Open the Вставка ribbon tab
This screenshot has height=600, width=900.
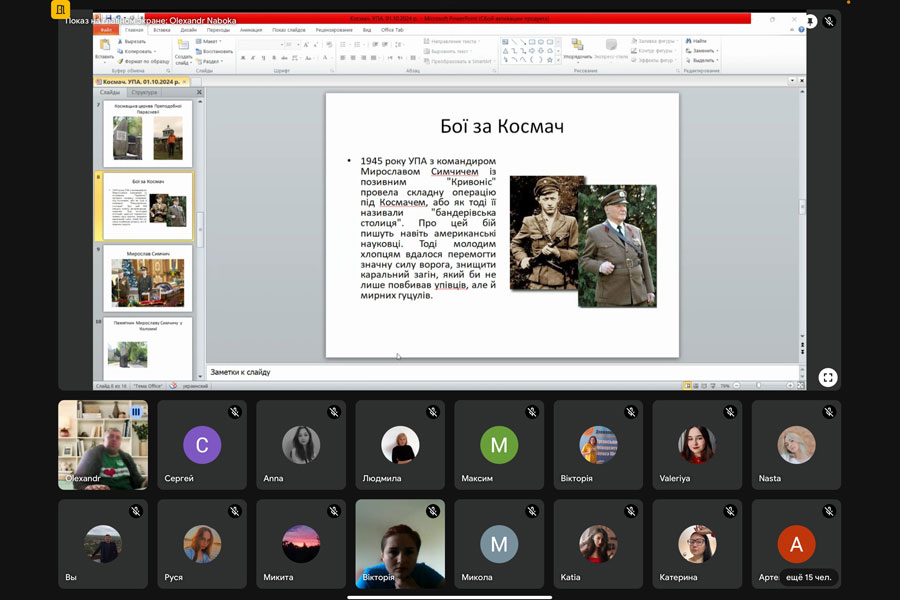(162, 30)
